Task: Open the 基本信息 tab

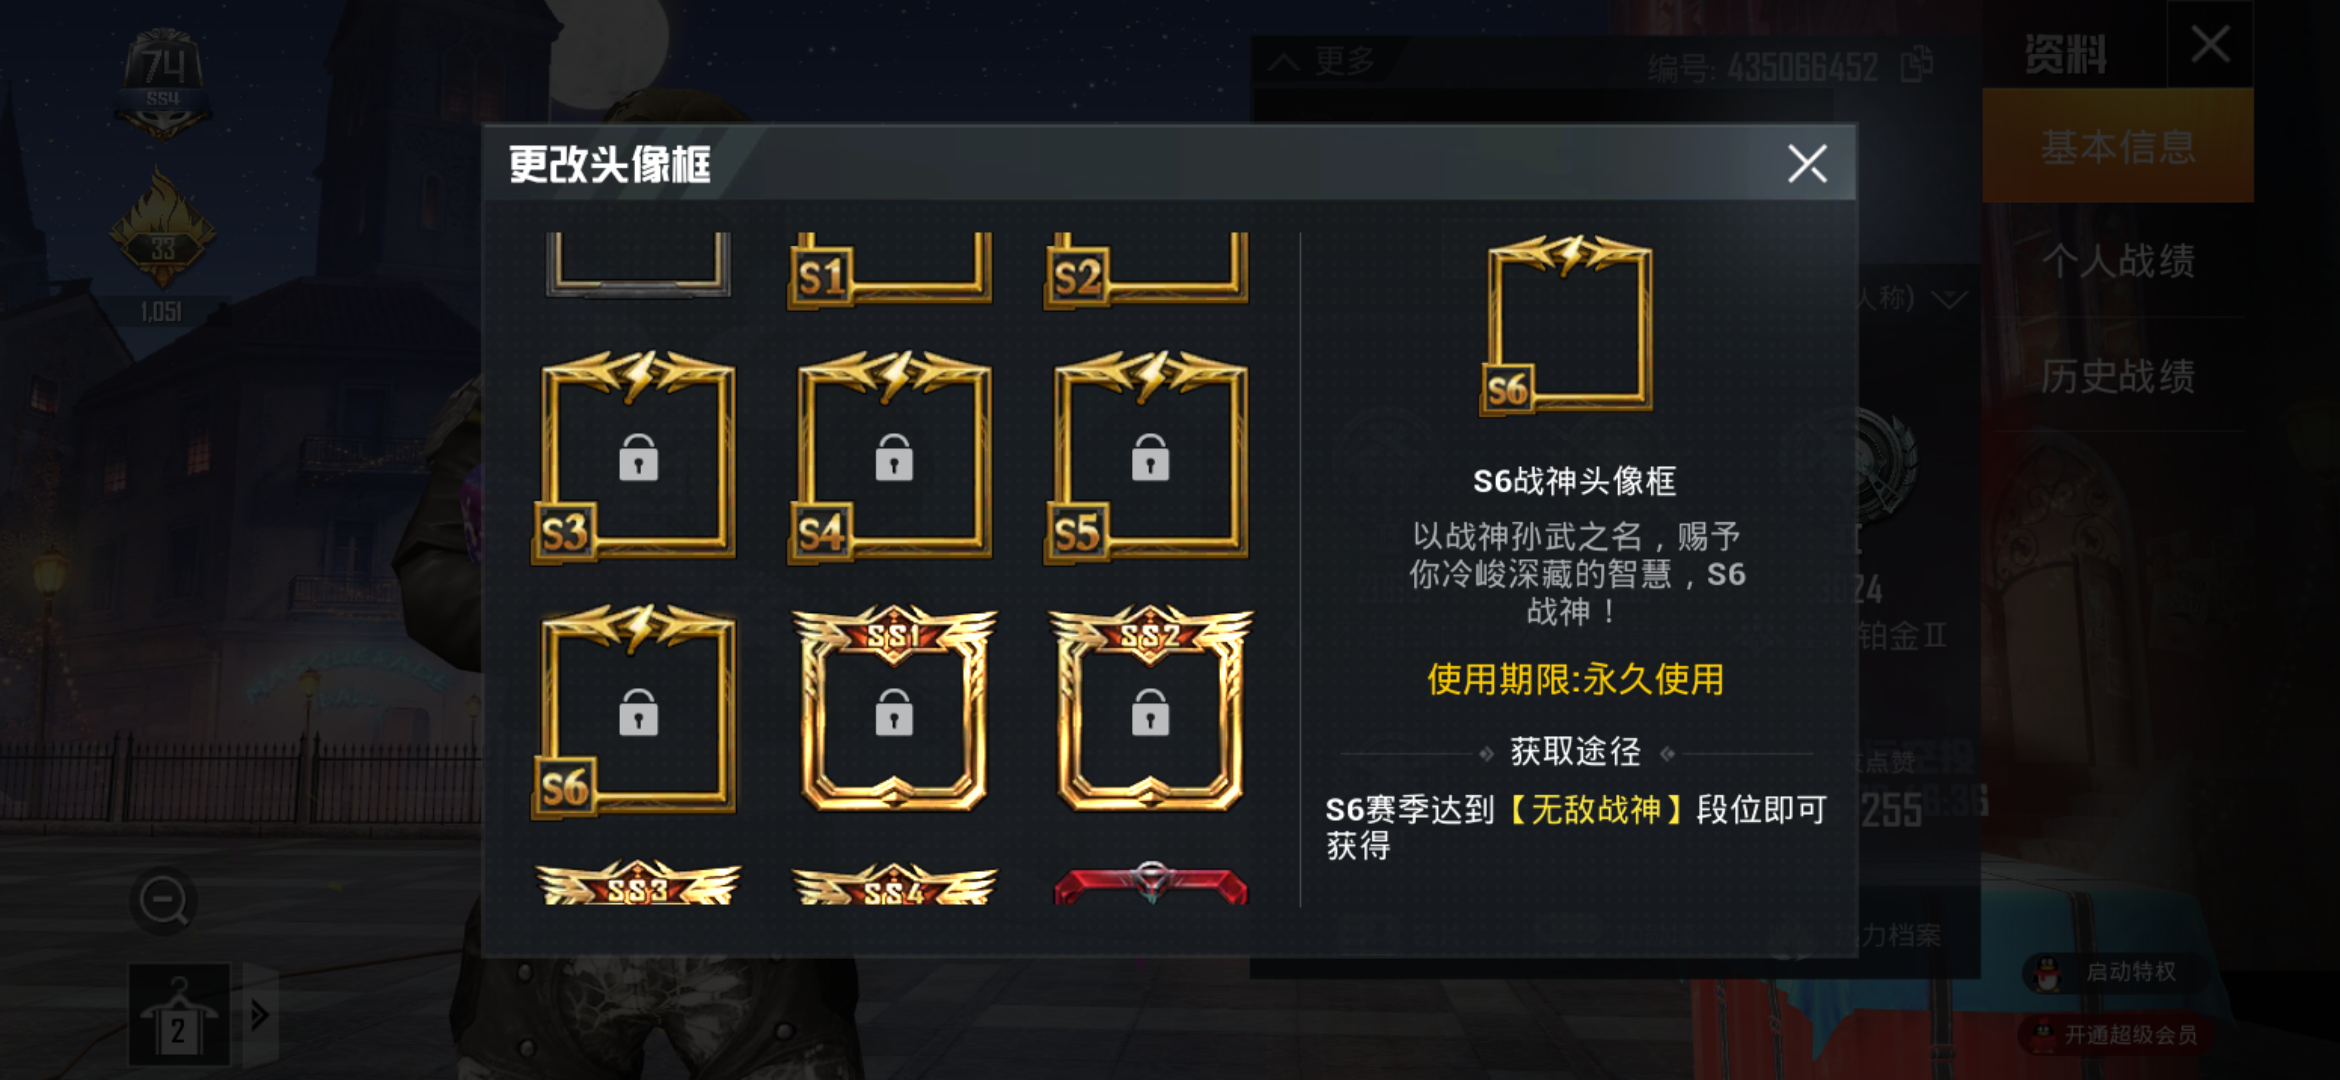Action: (2118, 146)
